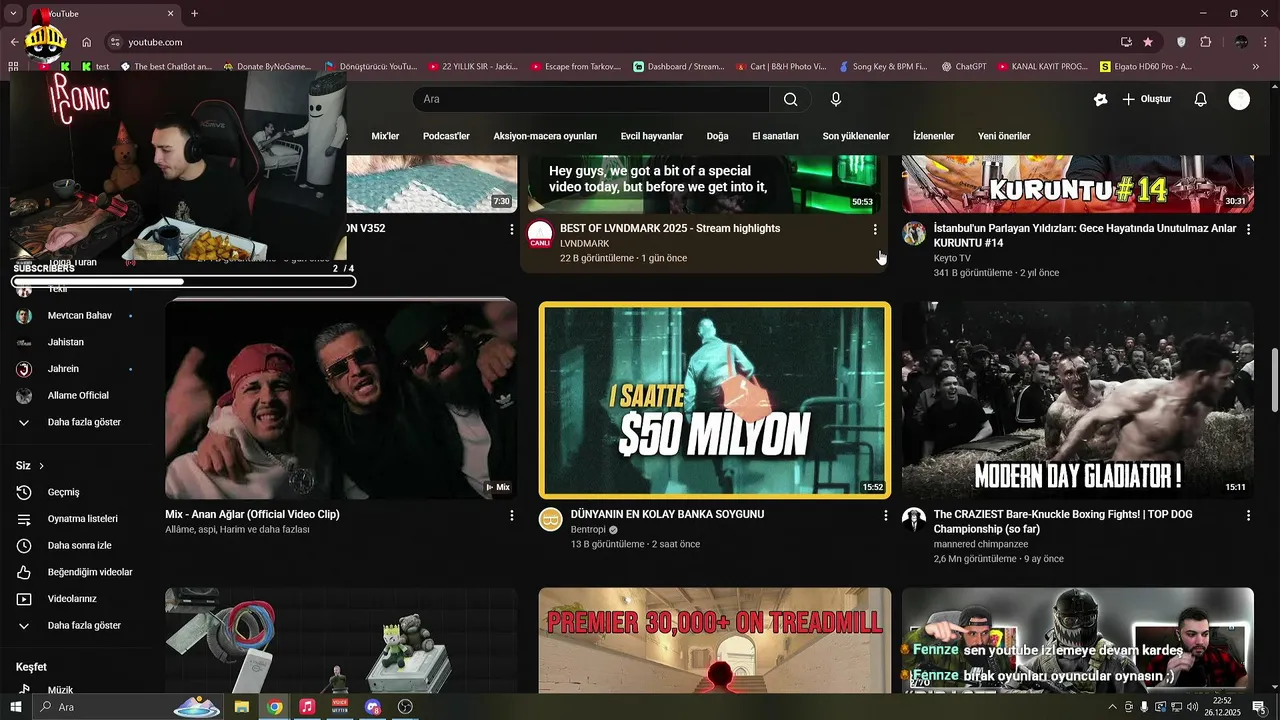The width and height of the screenshot is (1280, 720).
Task: Click the Oluştur create button
Action: coord(1146,99)
